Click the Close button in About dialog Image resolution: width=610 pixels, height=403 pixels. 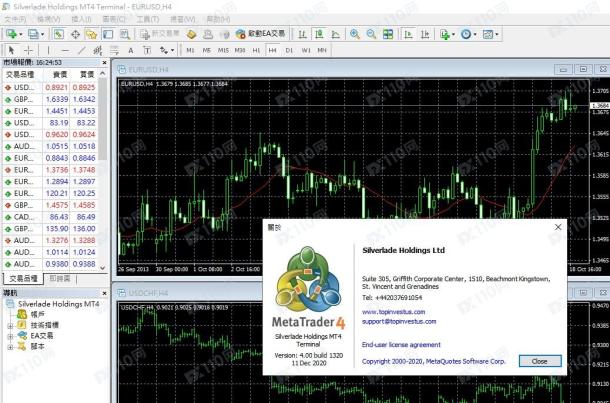pyautogui.click(x=540, y=361)
